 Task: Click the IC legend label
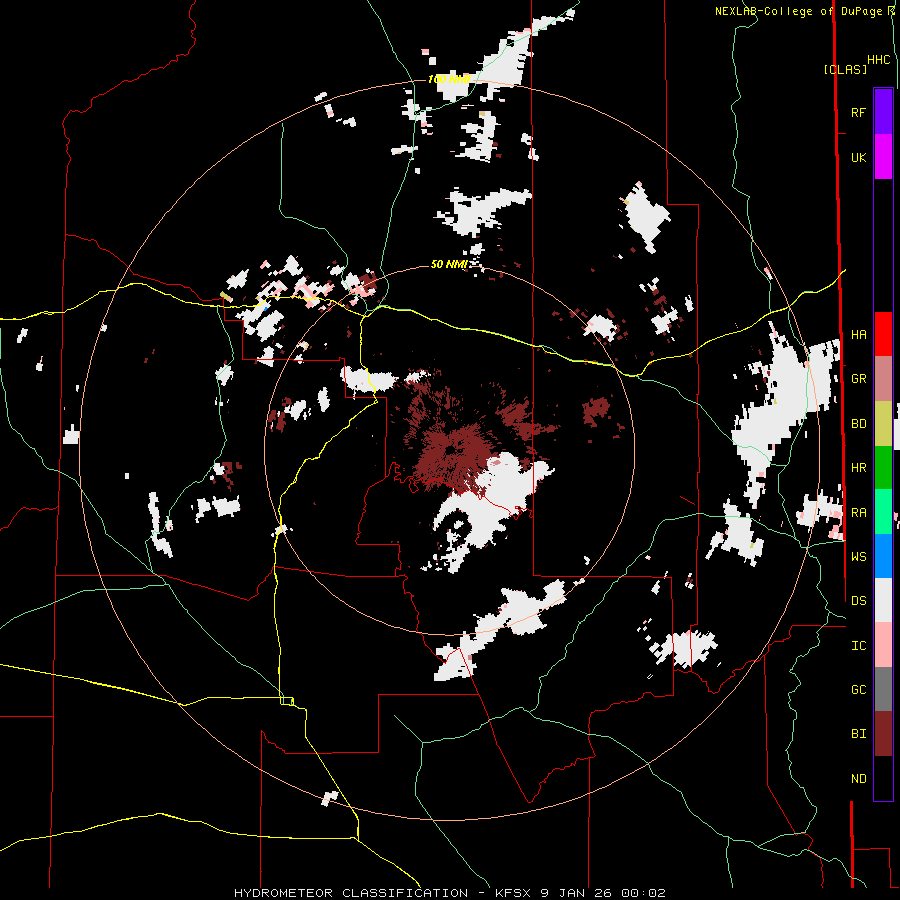[858, 645]
